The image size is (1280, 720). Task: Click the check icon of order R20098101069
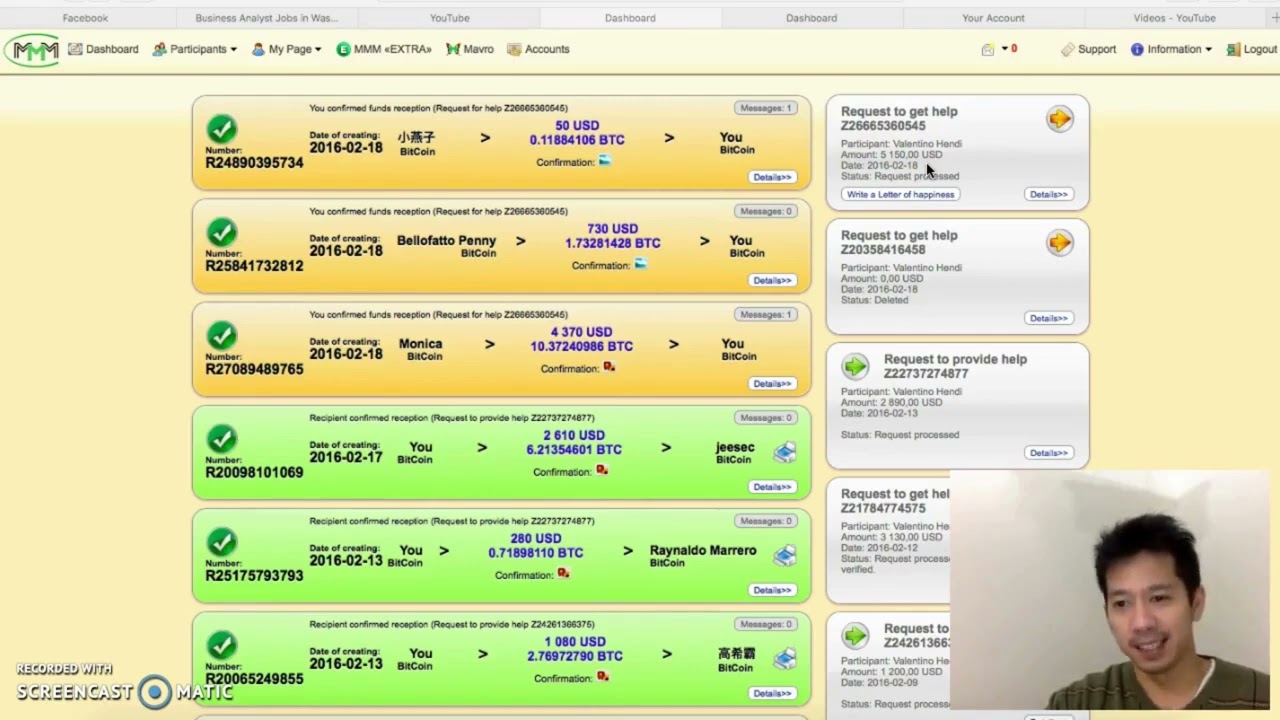(222, 438)
